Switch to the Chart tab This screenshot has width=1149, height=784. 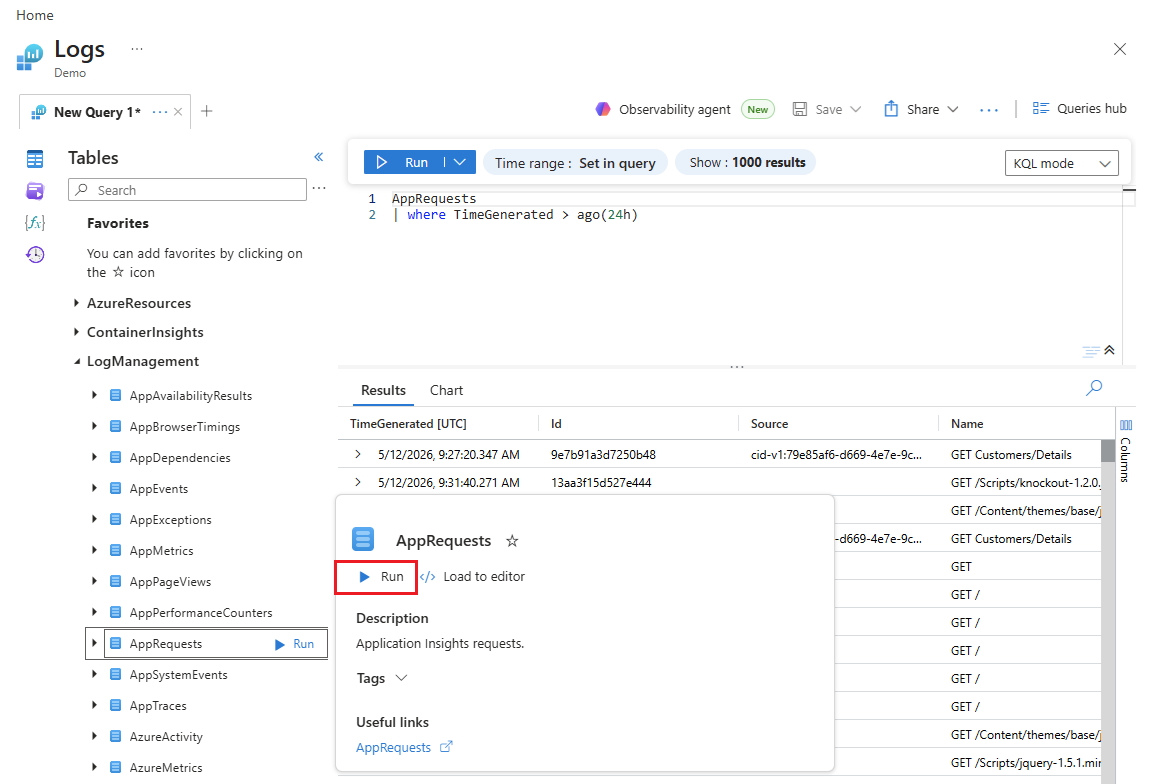click(x=446, y=391)
